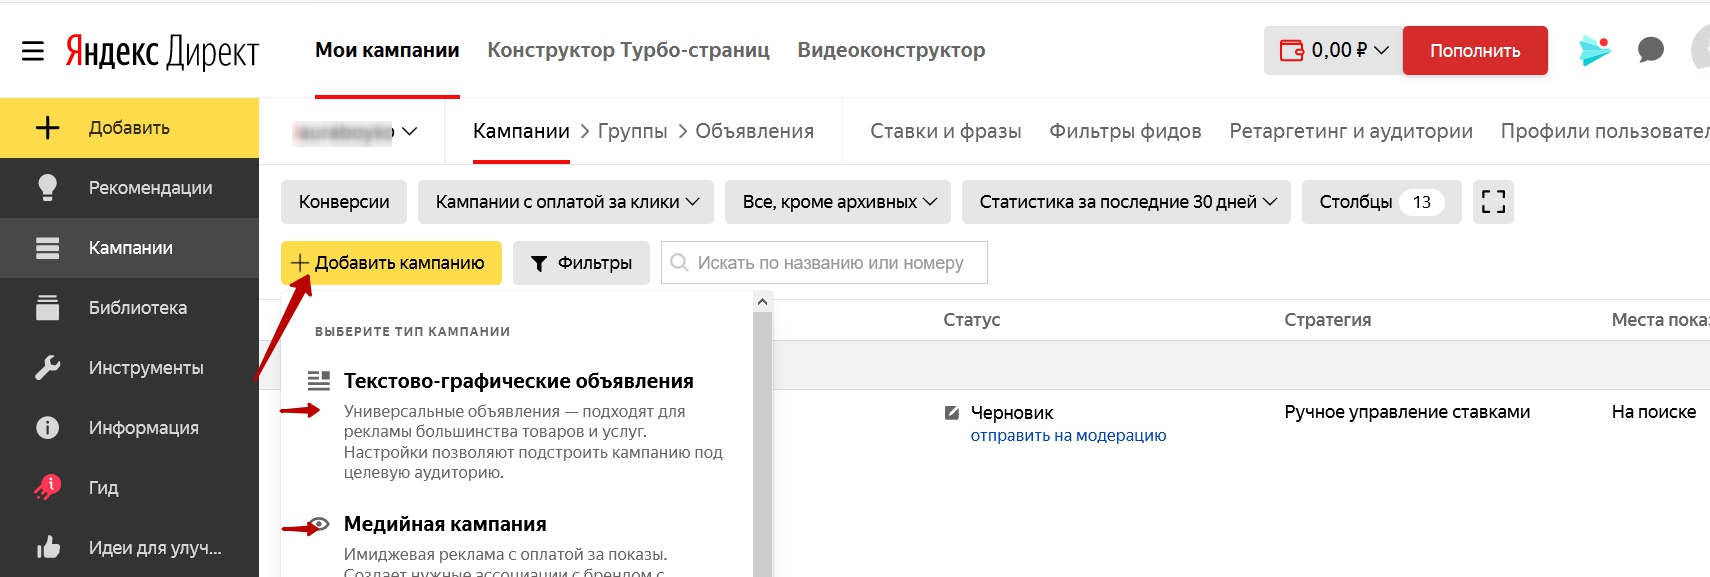
Task: Open the chat bubble support icon
Action: pos(1651,50)
